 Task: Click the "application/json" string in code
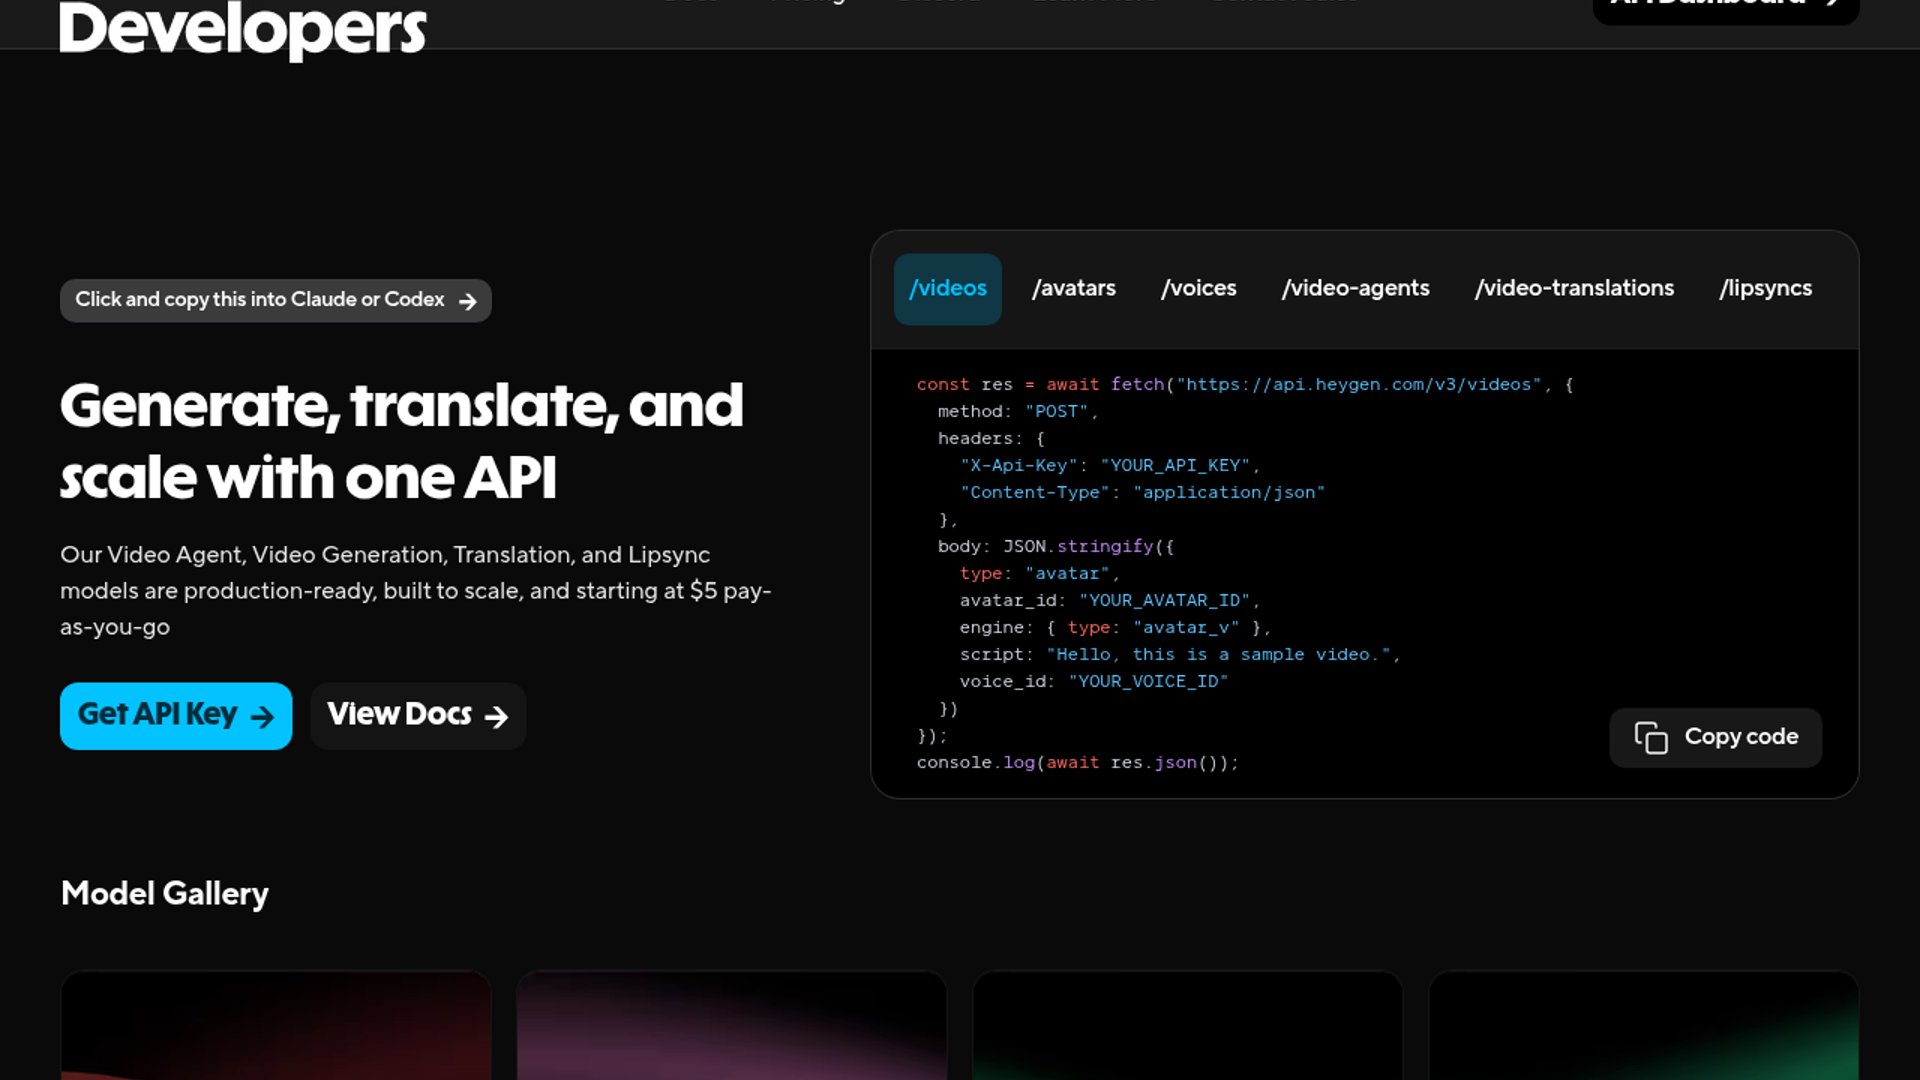(1229, 493)
